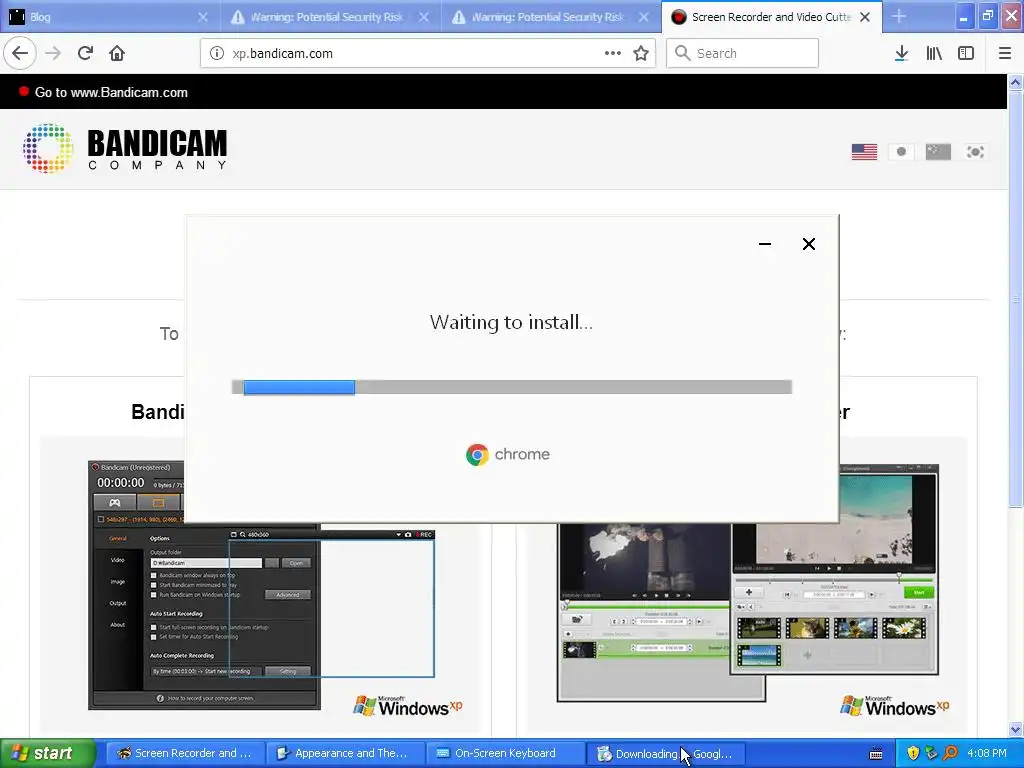1024x768 pixels.
Task: Click the 4:08 PM system clock
Action: pos(987,754)
